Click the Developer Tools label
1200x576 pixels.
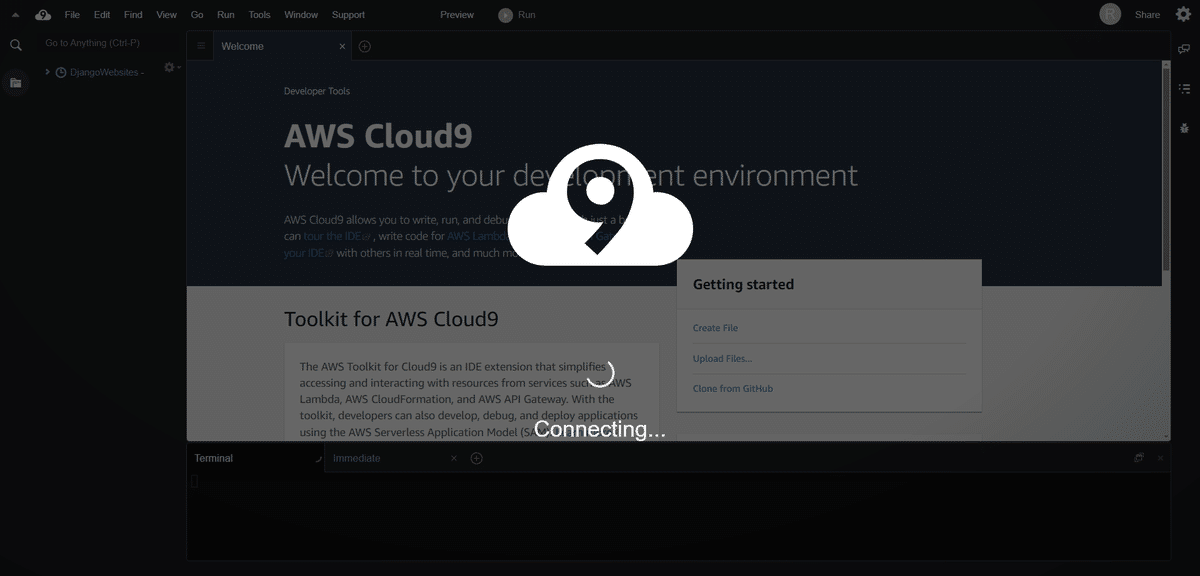[317, 91]
